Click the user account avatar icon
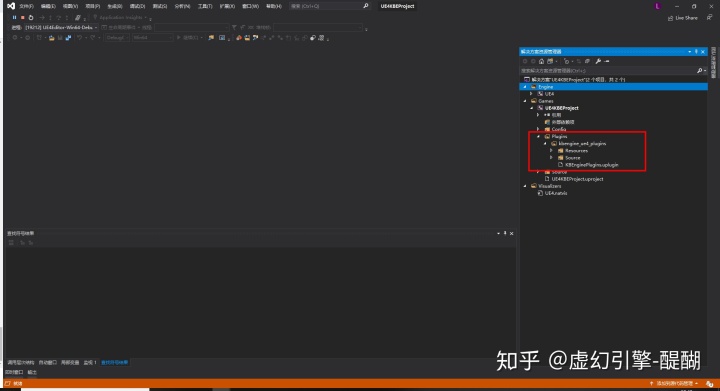Viewport: 720px width, 391px height. click(658, 6)
